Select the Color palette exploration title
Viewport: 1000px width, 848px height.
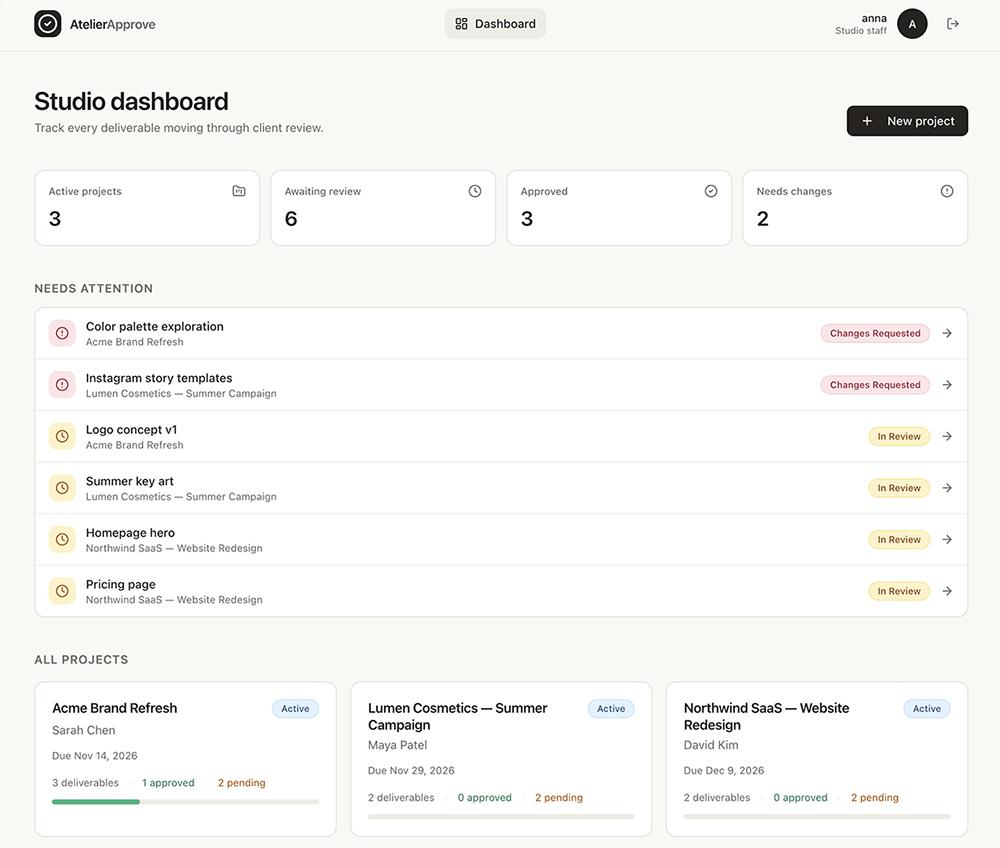154,326
